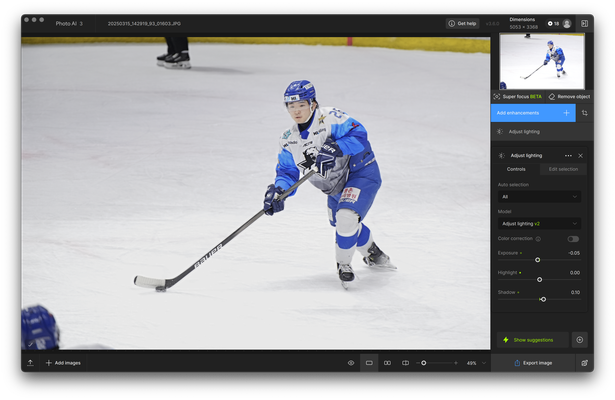Move the zoom slider handle
The image size is (615, 400).
pos(424,363)
